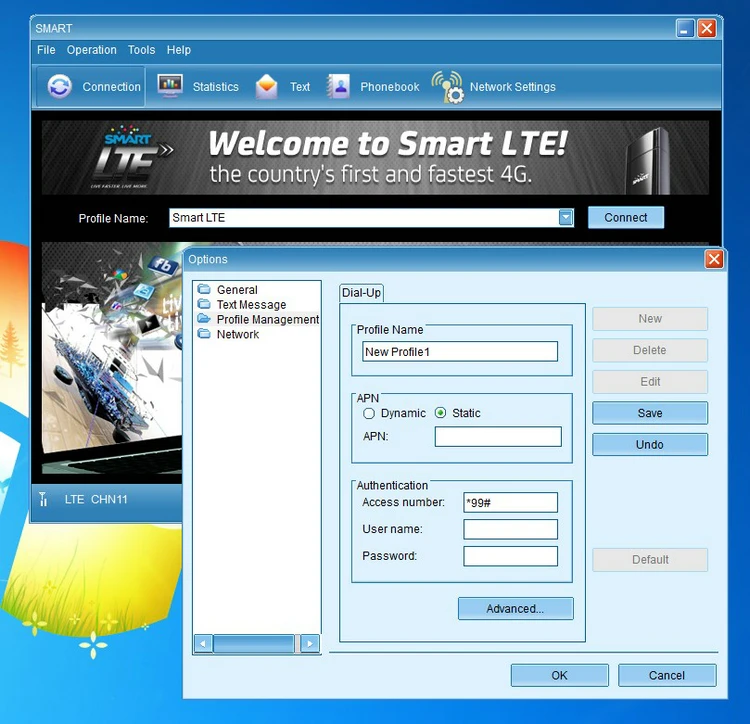
Task: Open the Phonebook label in toolbar
Action: pos(389,87)
